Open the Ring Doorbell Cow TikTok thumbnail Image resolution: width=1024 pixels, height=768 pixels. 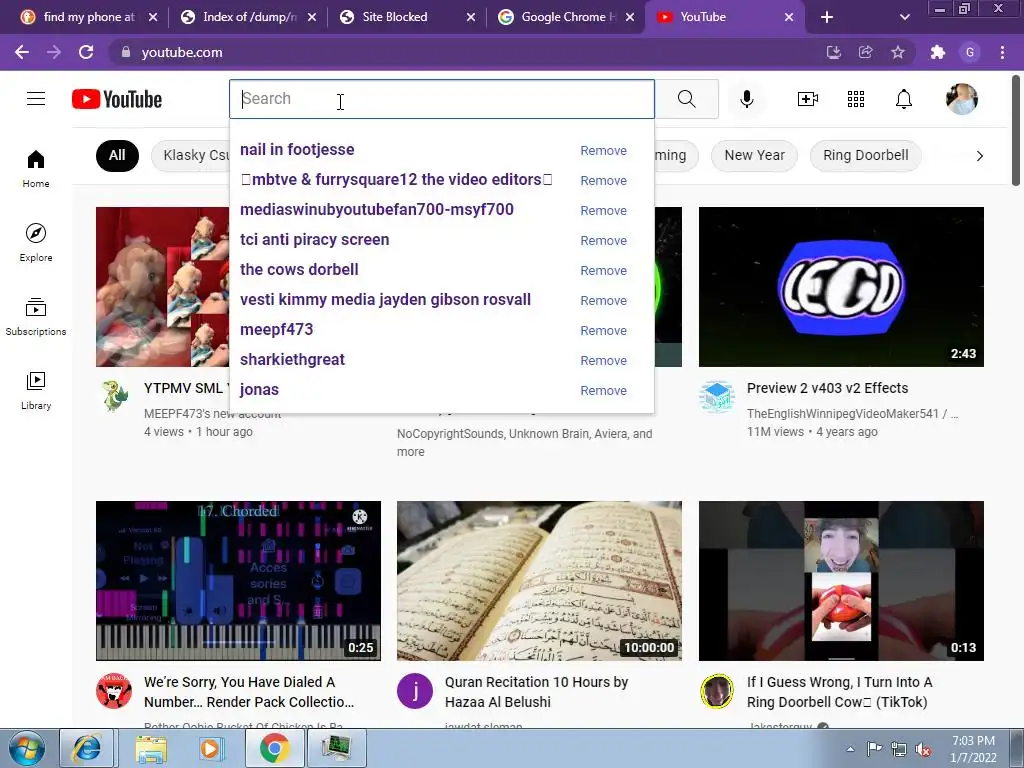pos(841,581)
